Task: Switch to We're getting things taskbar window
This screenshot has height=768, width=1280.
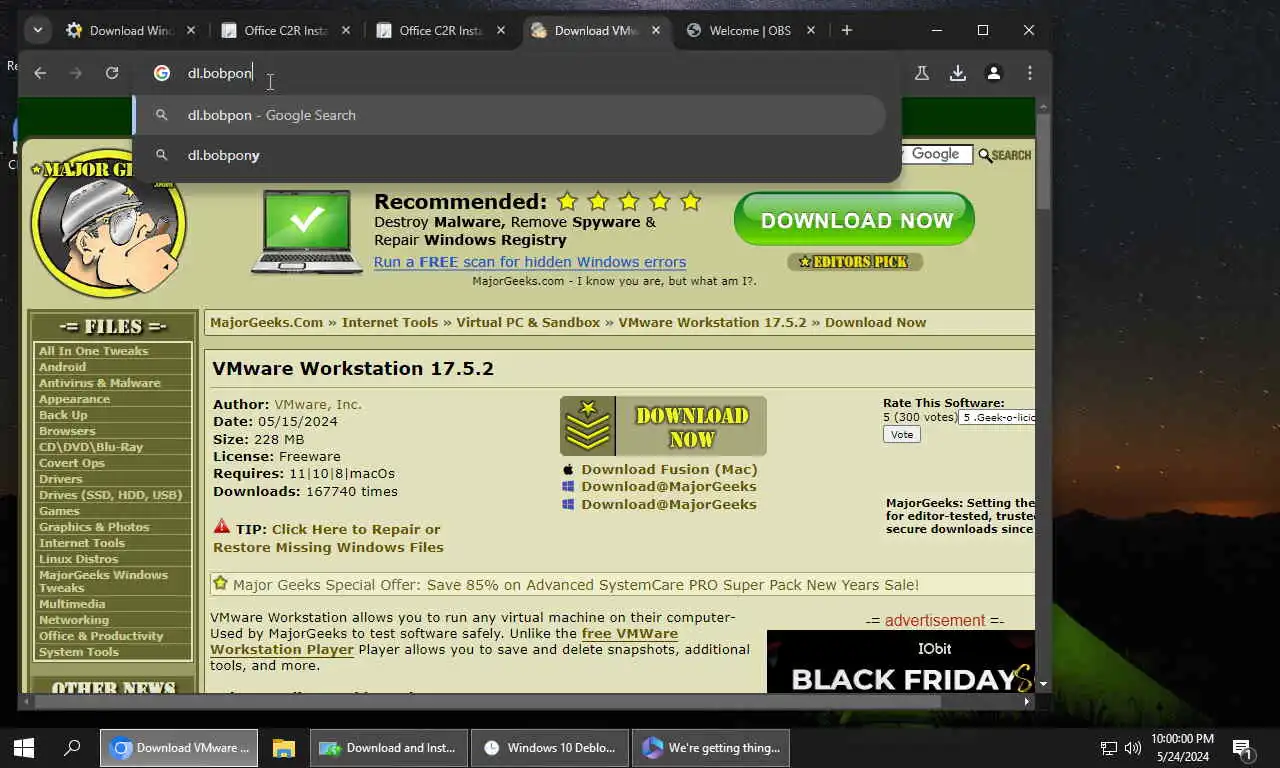Action: click(x=710, y=747)
